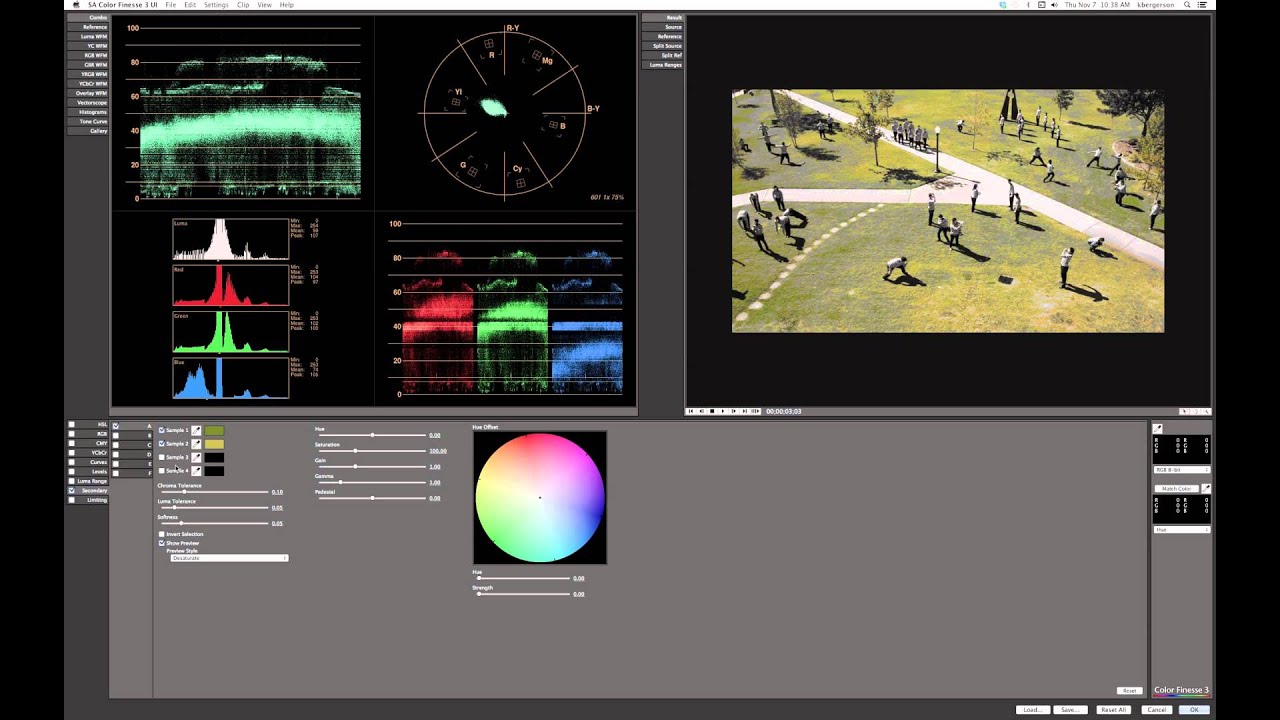Enable the Limiting checkbox
Image resolution: width=1280 pixels, height=720 pixels.
pos(71,500)
